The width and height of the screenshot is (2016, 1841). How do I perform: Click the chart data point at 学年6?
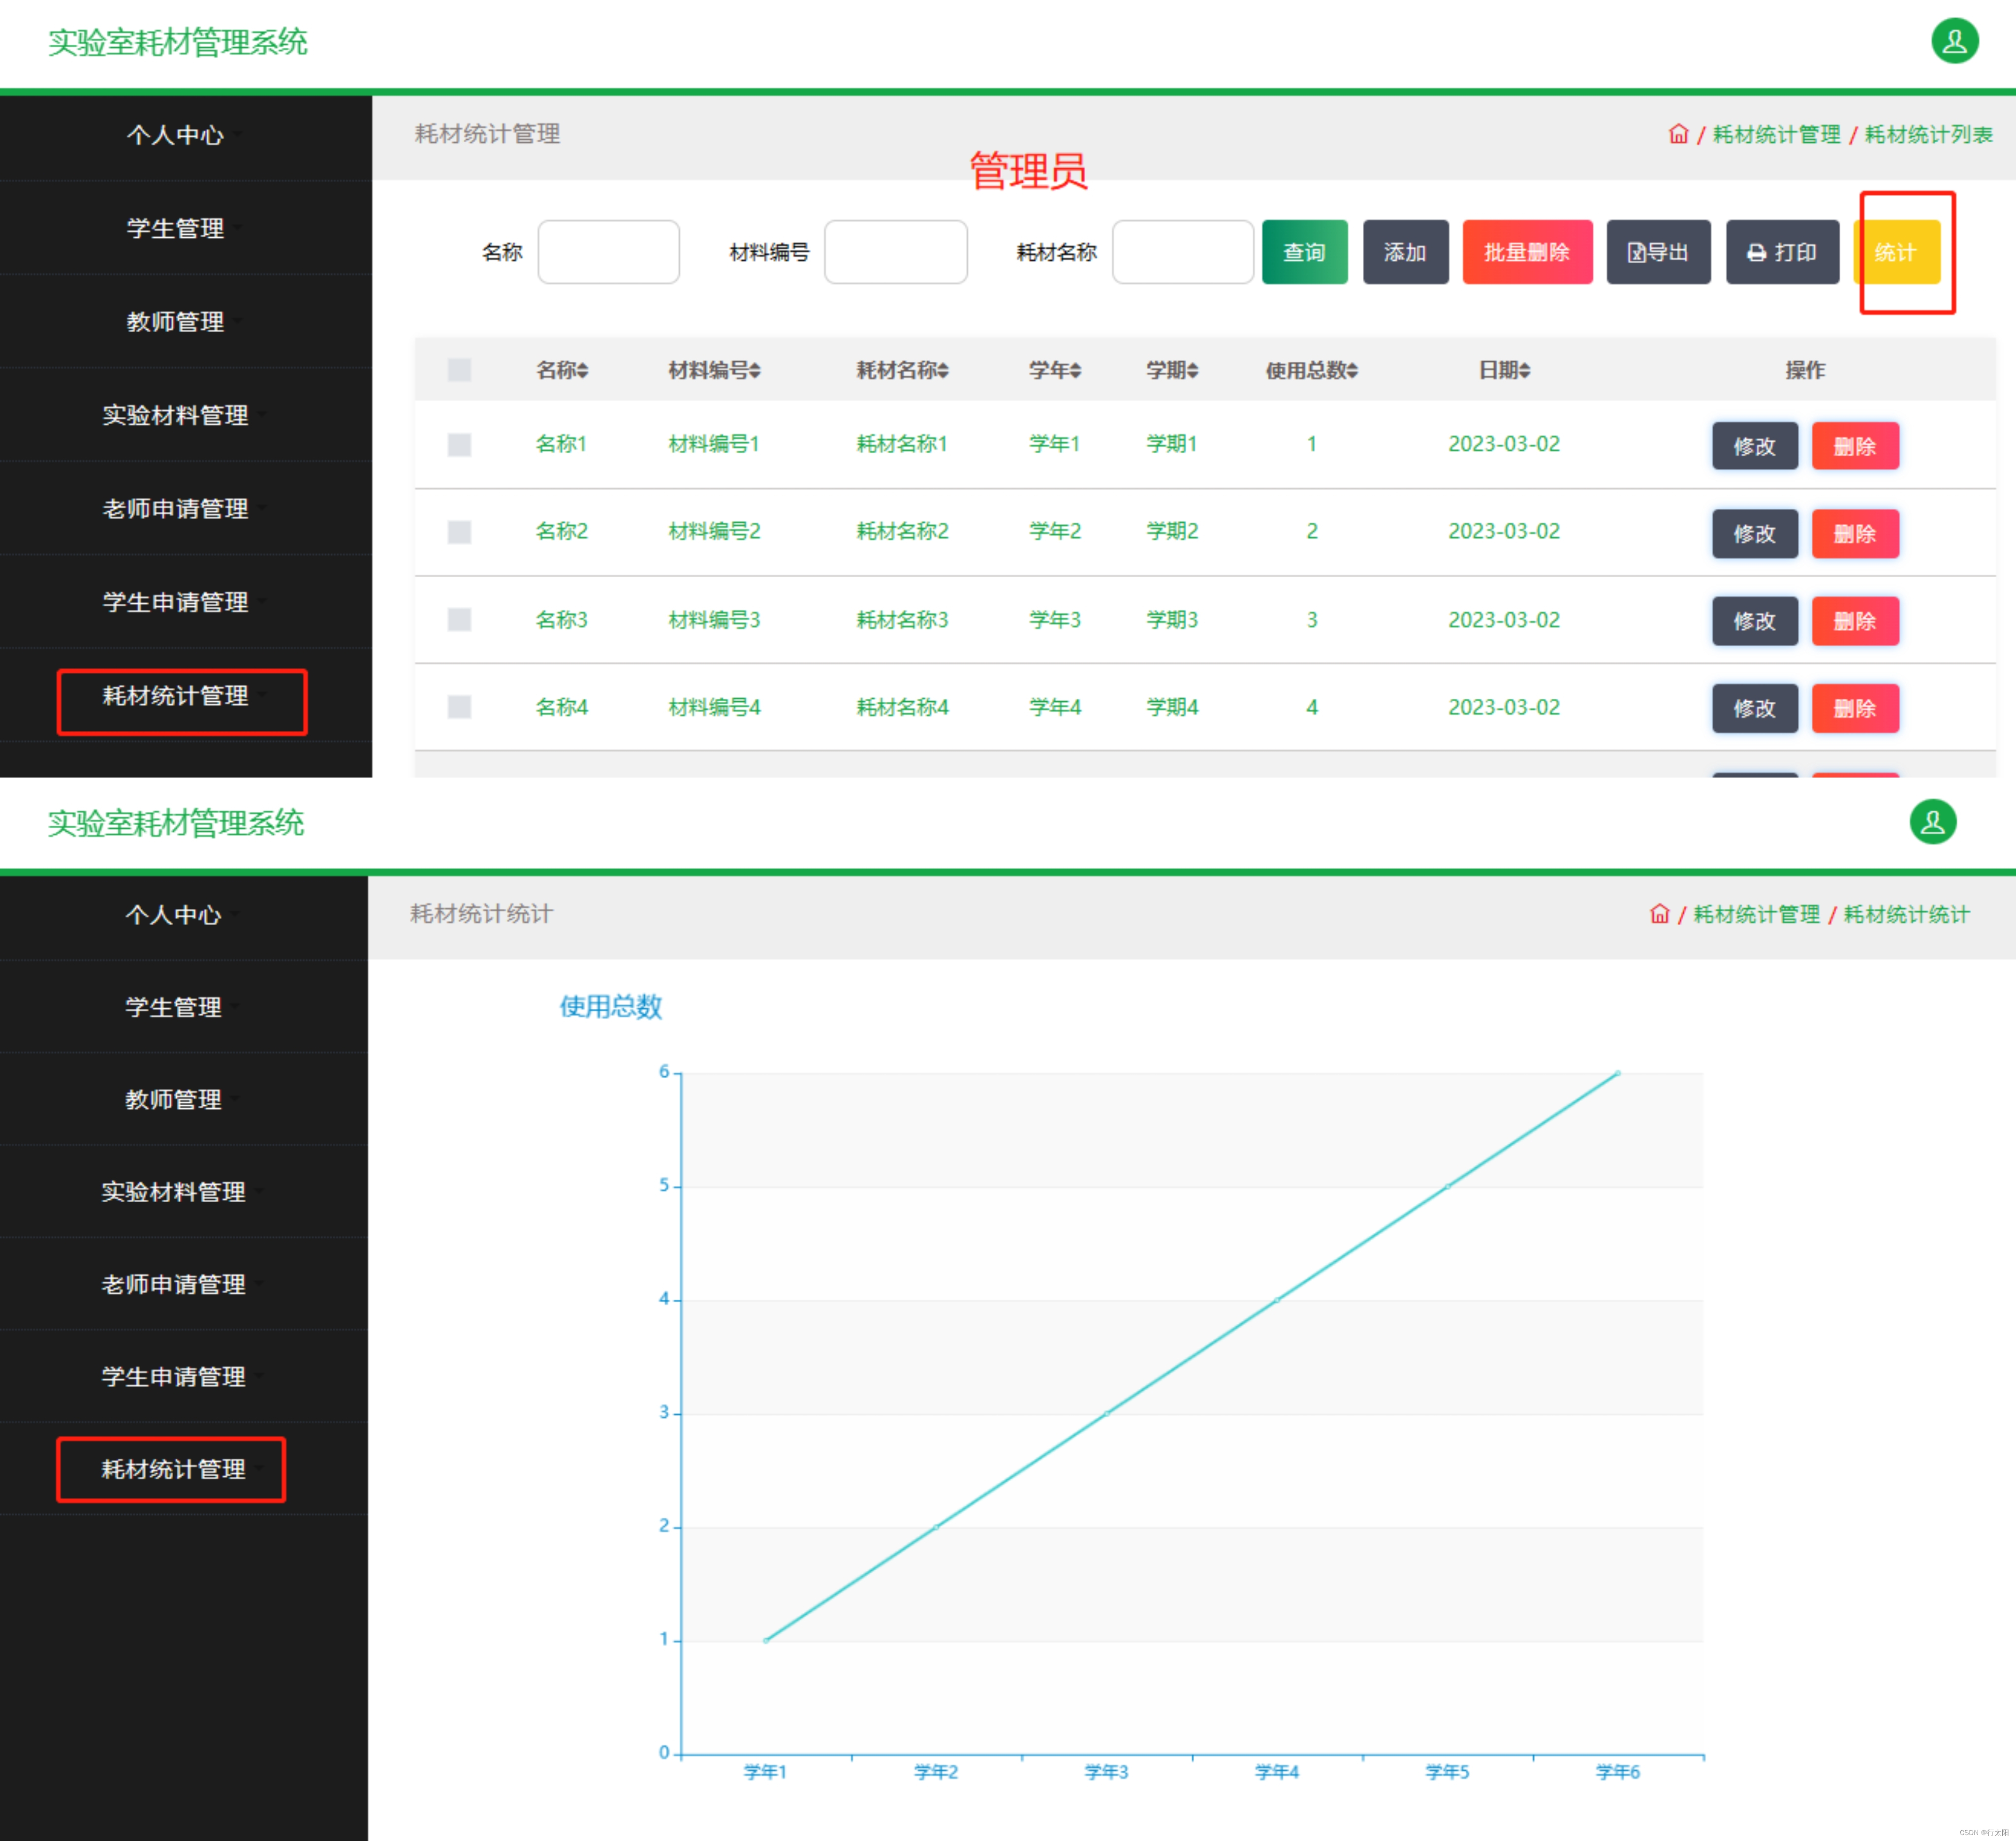[1617, 1073]
